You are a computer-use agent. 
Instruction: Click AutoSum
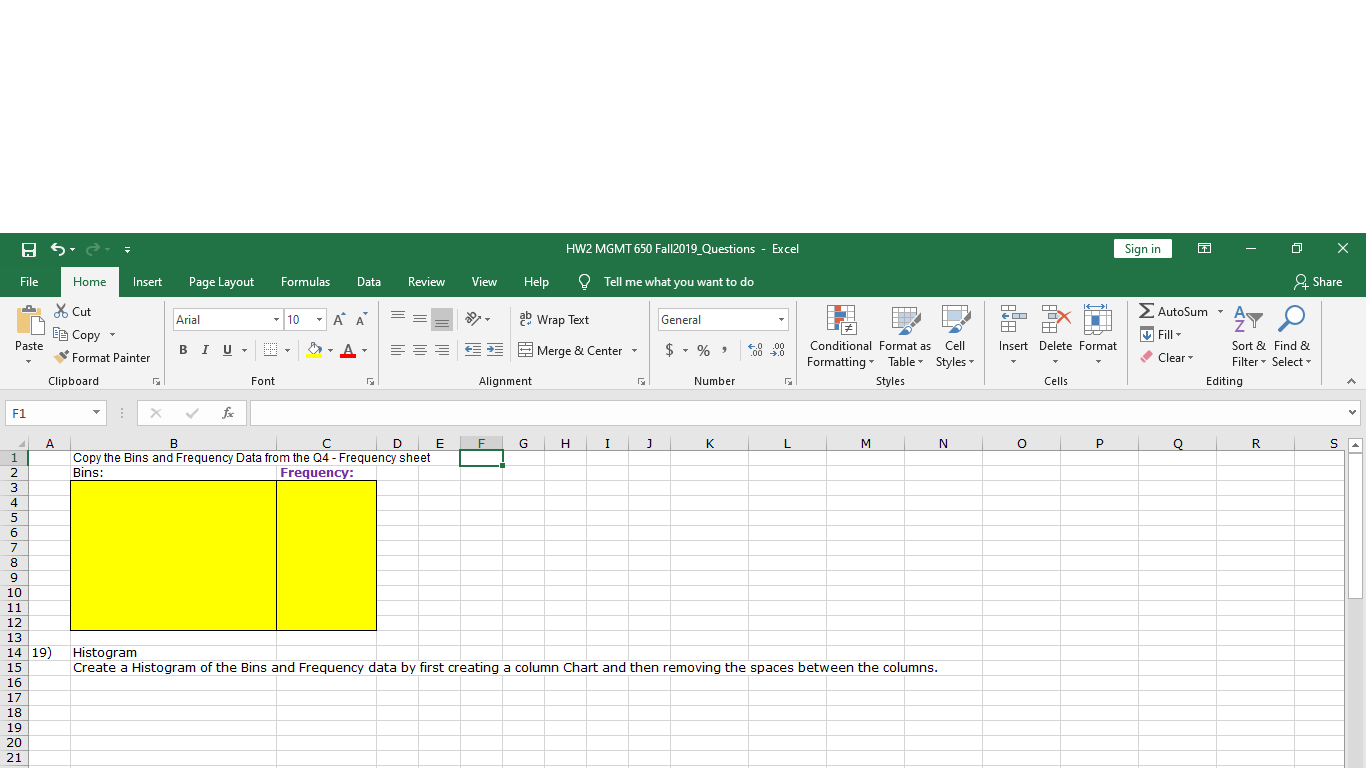pyautogui.click(x=1174, y=312)
